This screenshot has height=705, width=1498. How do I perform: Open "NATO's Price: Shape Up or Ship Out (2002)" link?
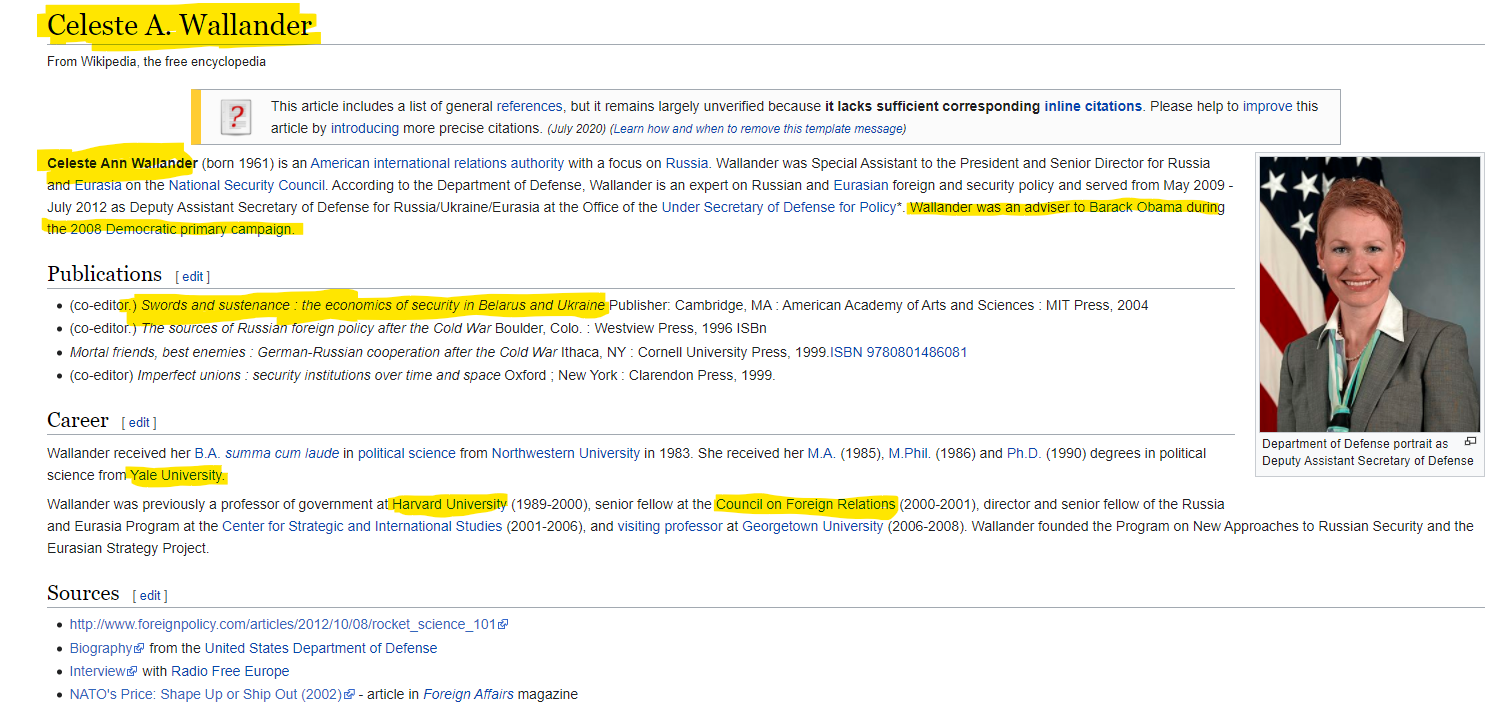pyautogui.click(x=206, y=694)
